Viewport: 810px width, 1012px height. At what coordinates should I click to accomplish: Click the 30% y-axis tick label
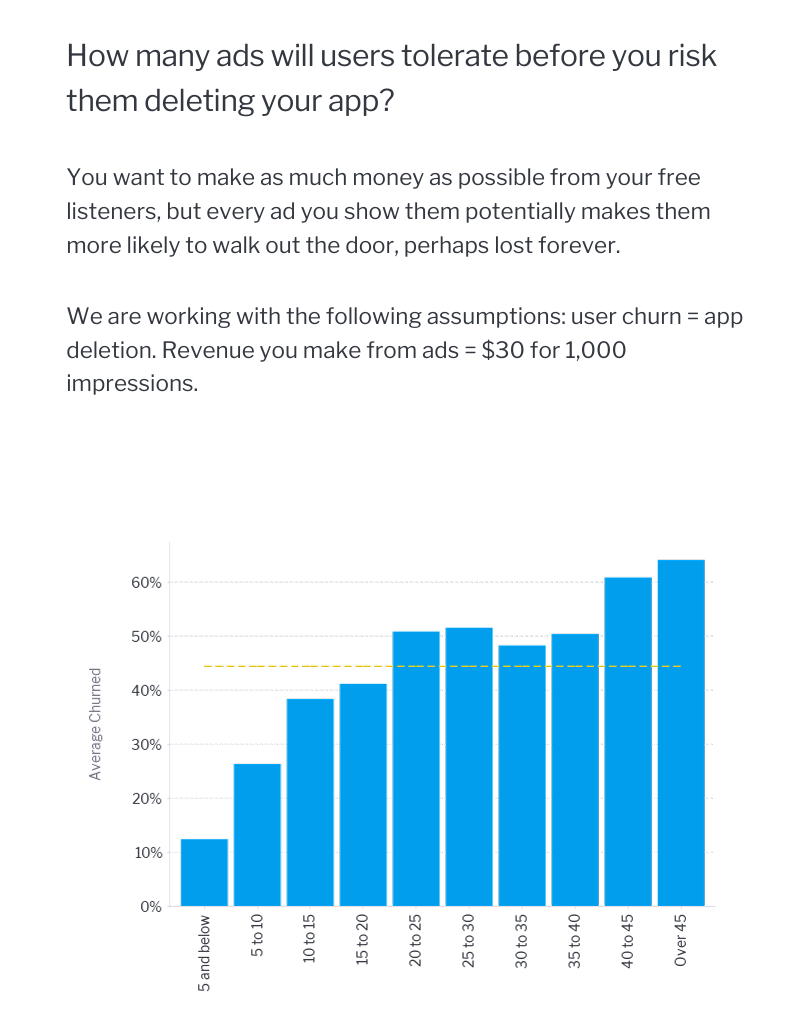(x=146, y=745)
